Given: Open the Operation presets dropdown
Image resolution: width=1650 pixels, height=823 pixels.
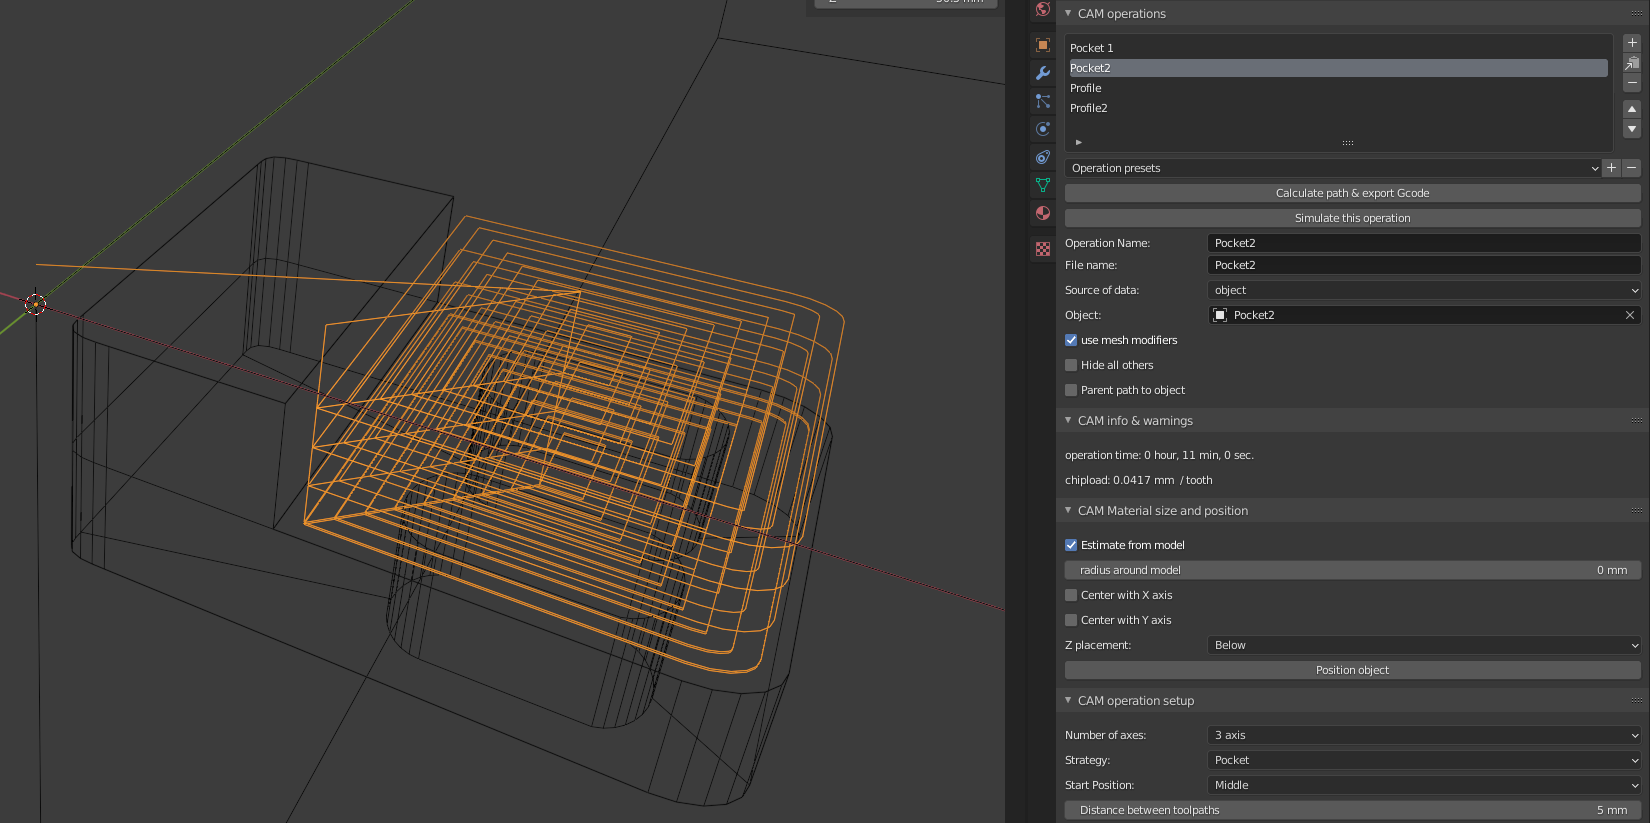Looking at the screenshot, I should (1332, 168).
